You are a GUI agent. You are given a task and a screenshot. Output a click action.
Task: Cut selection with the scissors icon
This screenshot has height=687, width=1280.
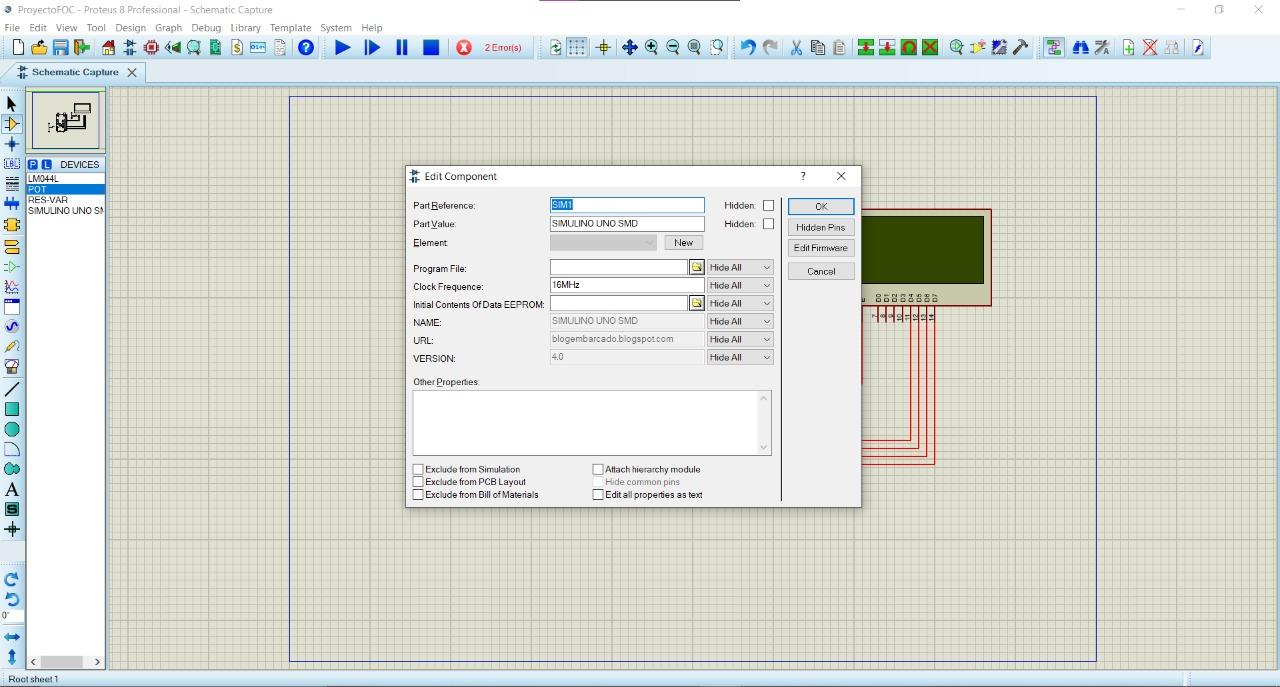pyautogui.click(x=796, y=47)
